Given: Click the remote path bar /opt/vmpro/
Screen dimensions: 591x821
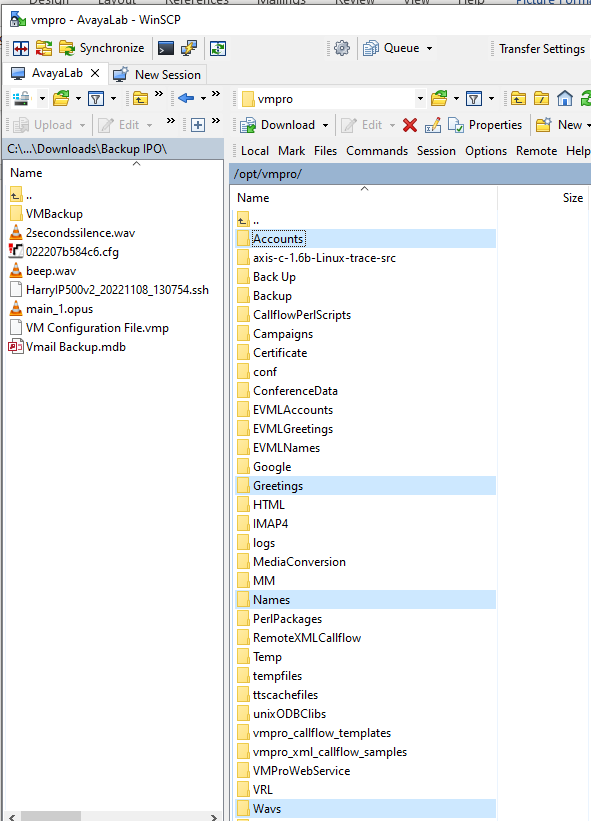Looking at the screenshot, I should tap(410, 174).
